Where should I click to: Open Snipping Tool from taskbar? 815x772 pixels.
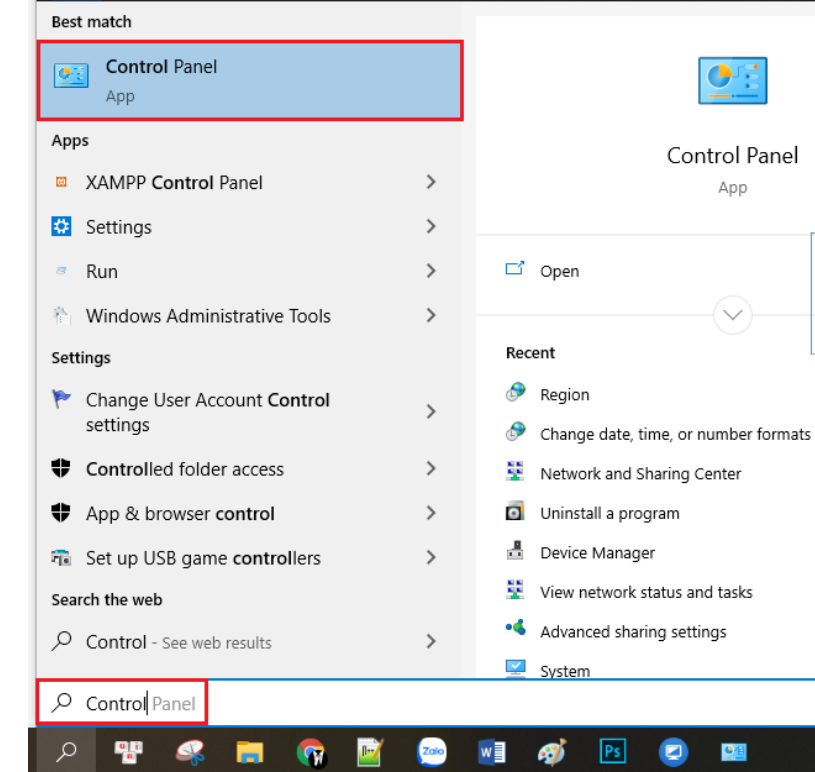(189, 752)
